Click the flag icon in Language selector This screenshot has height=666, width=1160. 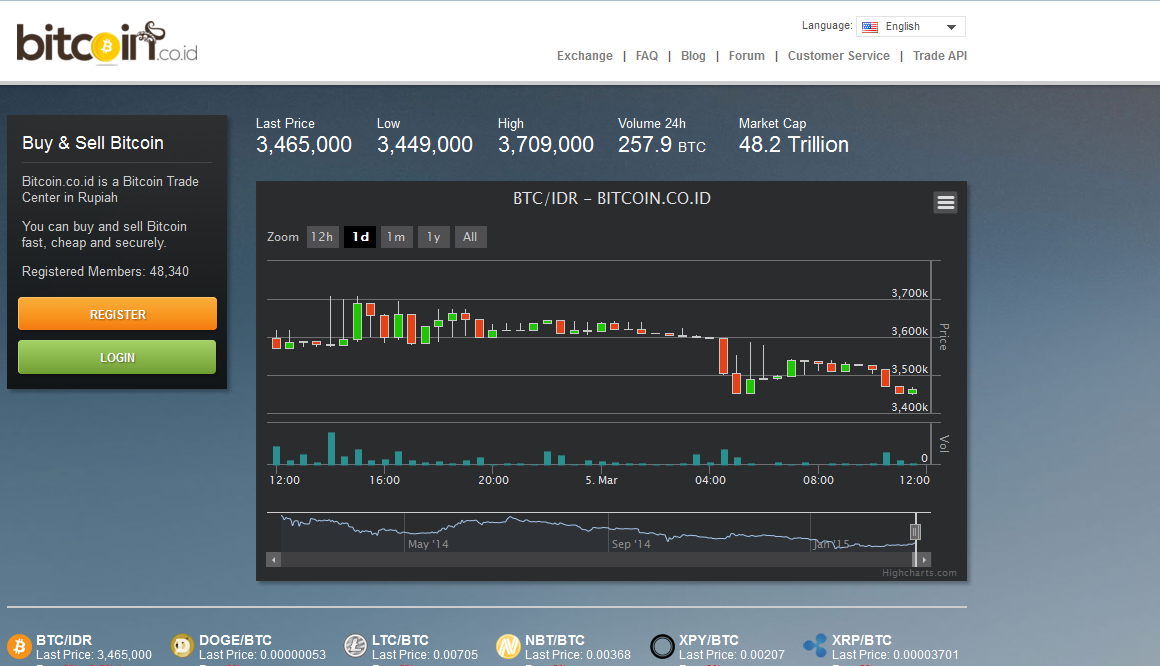click(x=870, y=27)
